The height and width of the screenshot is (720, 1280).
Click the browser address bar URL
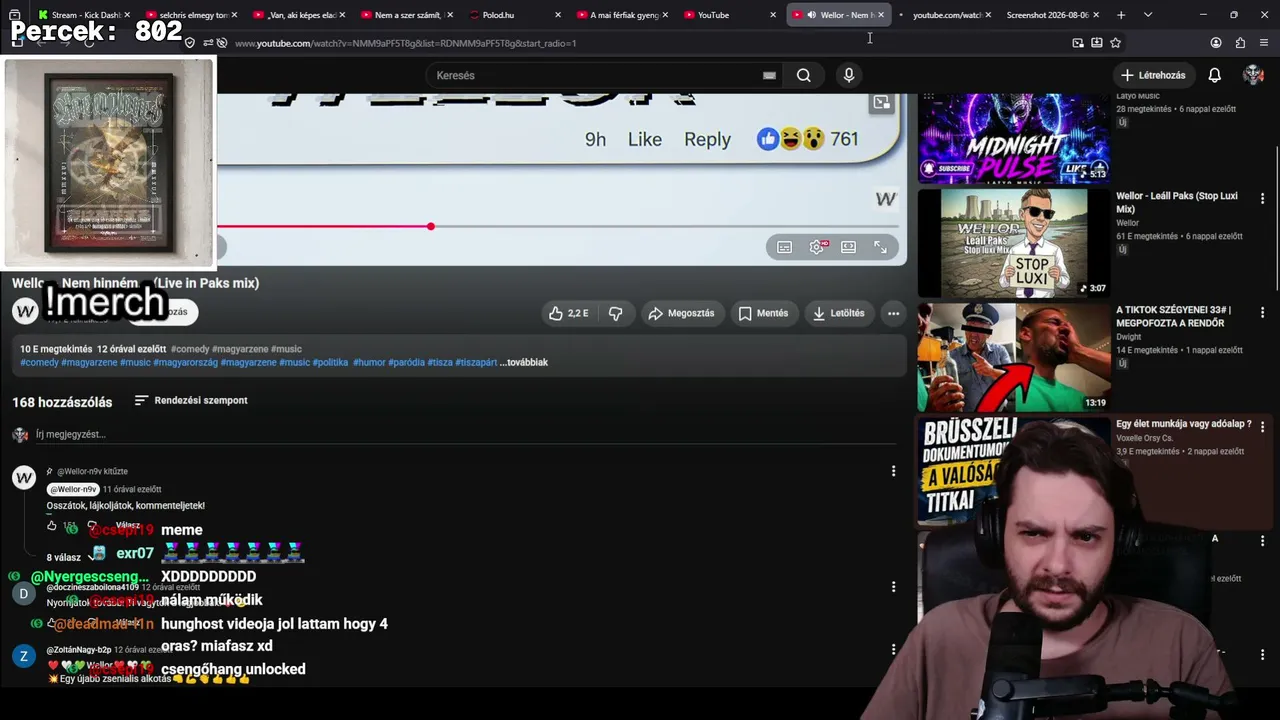click(405, 43)
